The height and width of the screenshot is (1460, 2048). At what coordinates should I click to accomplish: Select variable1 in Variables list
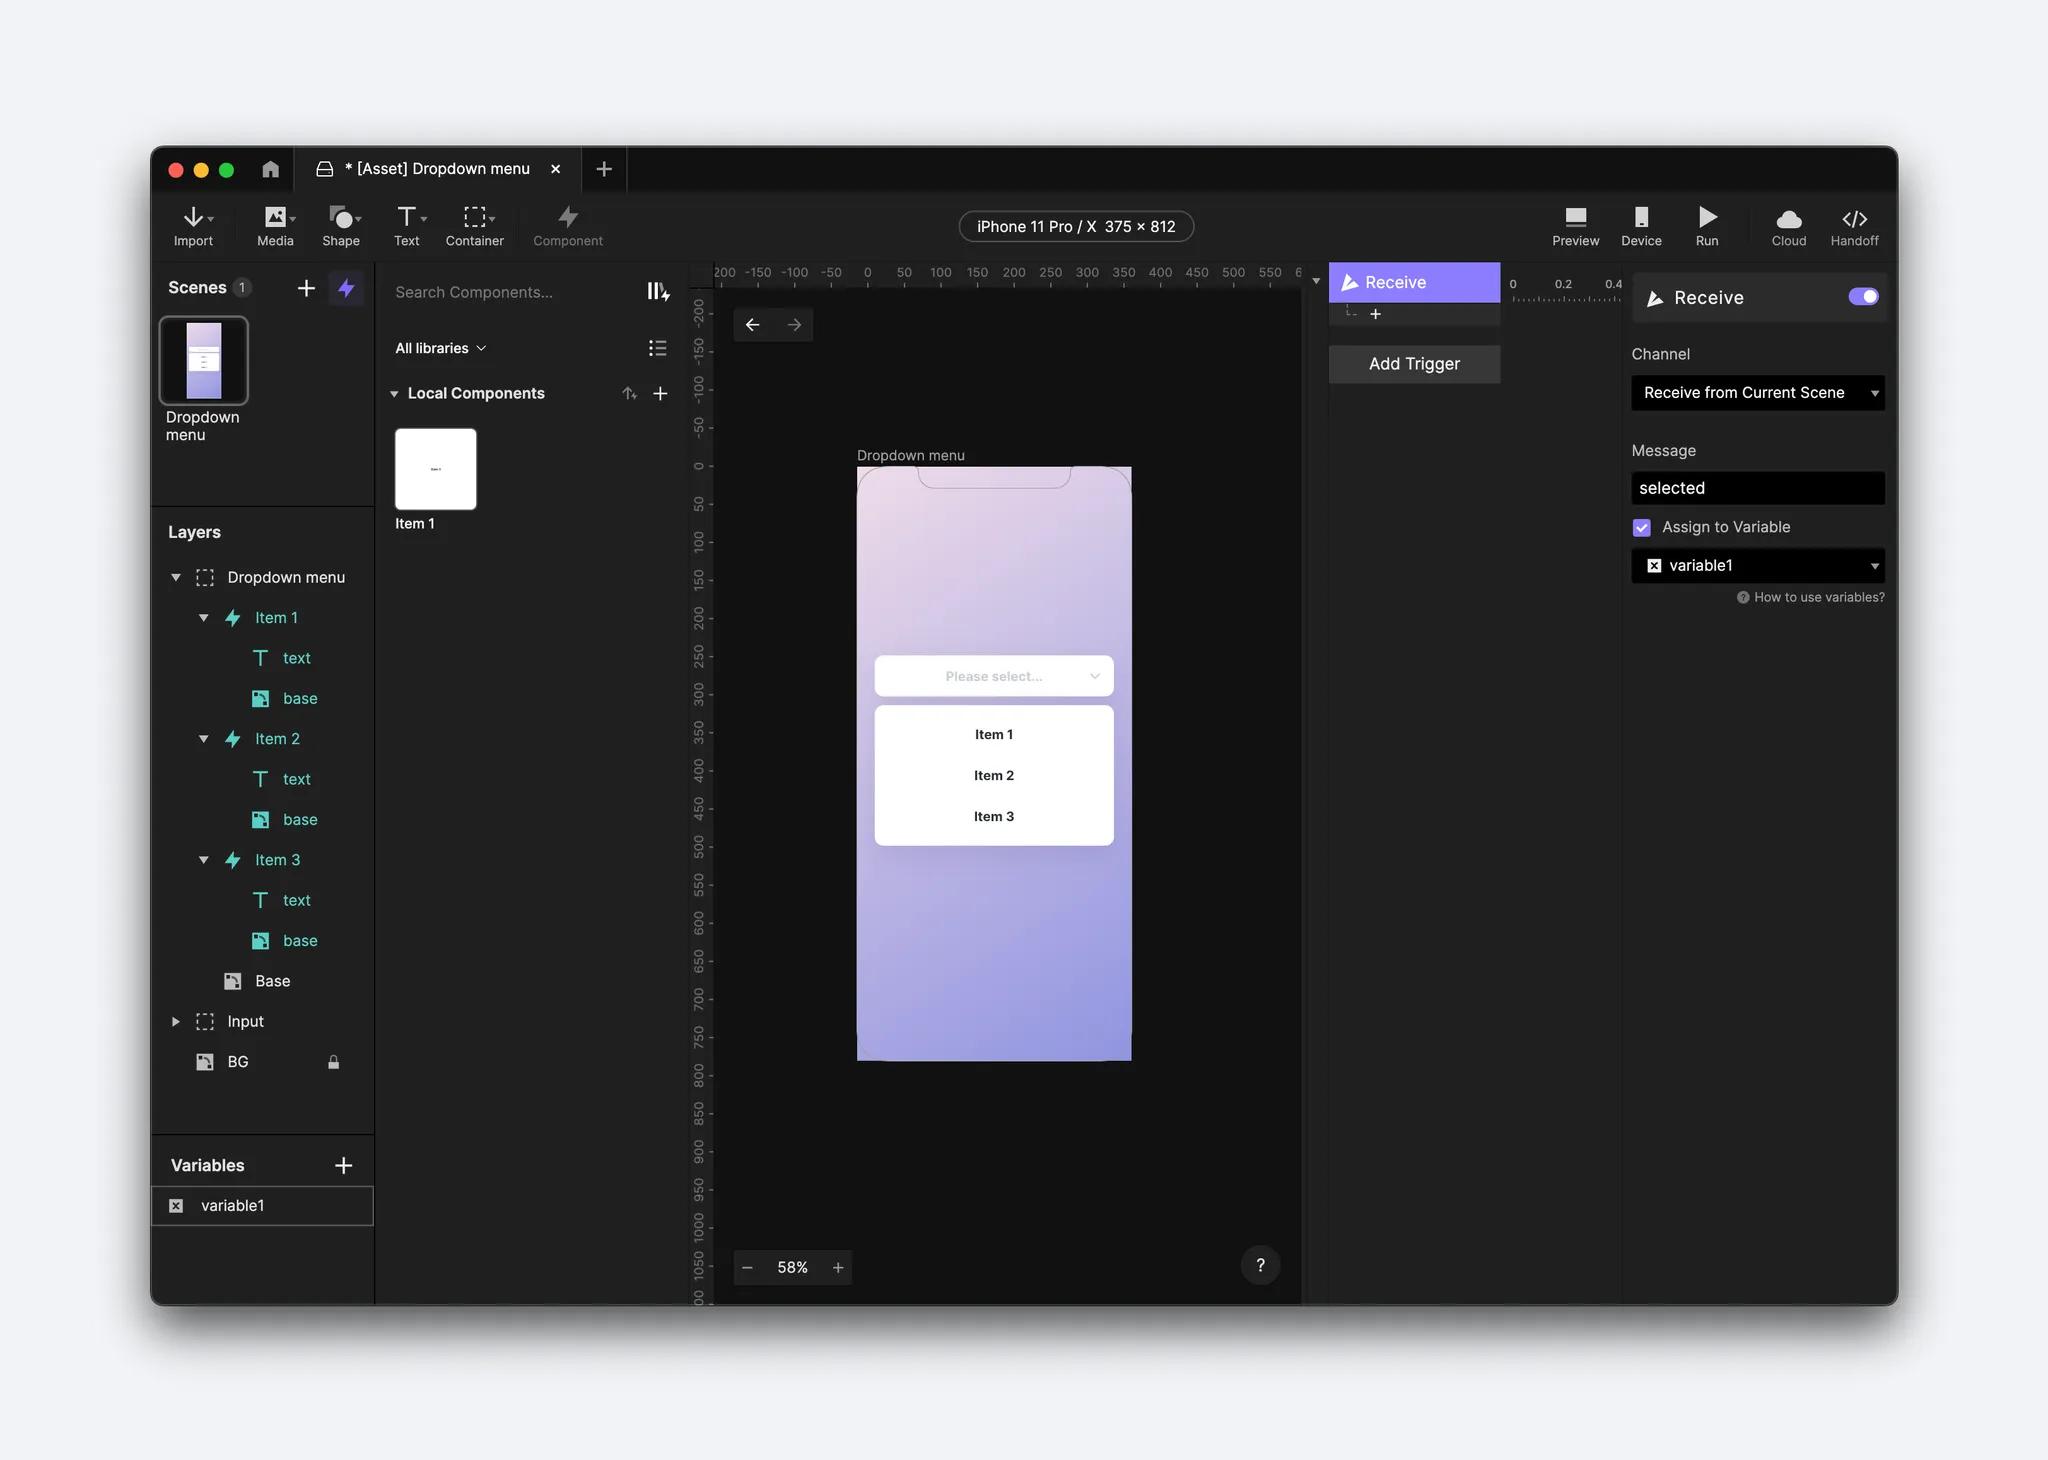tap(262, 1206)
